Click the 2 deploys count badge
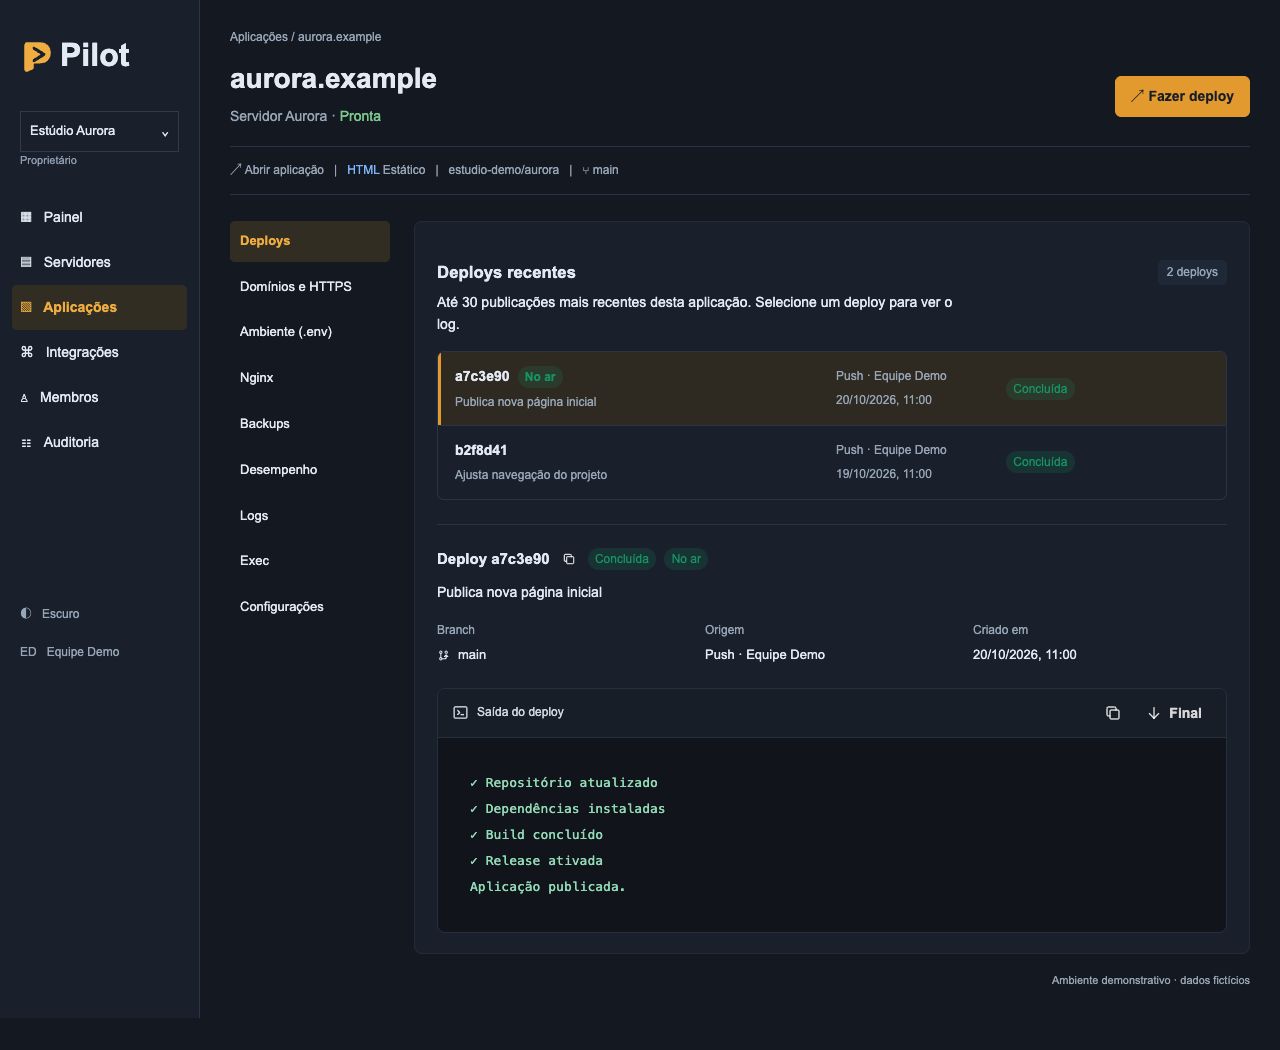 pyautogui.click(x=1192, y=272)
